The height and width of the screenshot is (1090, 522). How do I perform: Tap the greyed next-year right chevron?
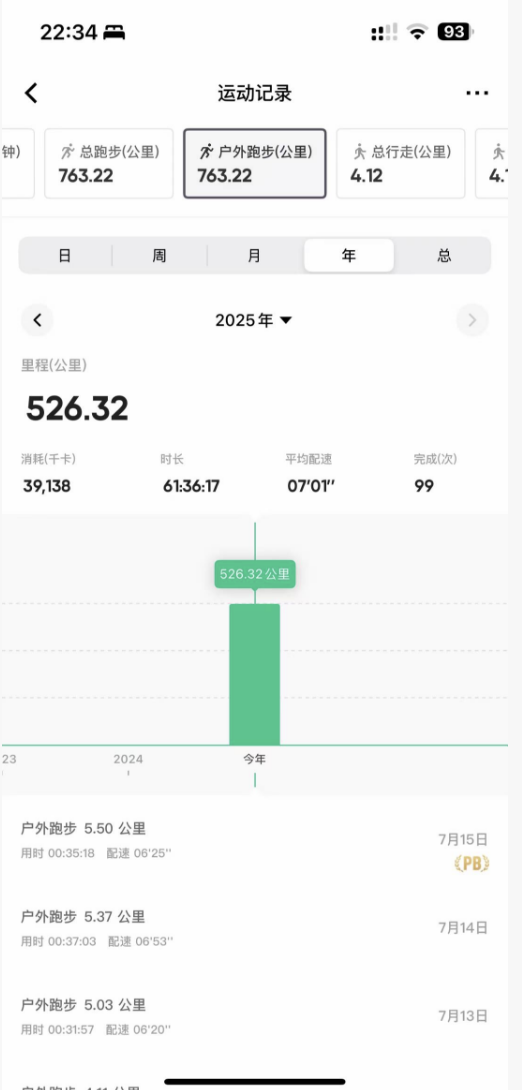473,320
